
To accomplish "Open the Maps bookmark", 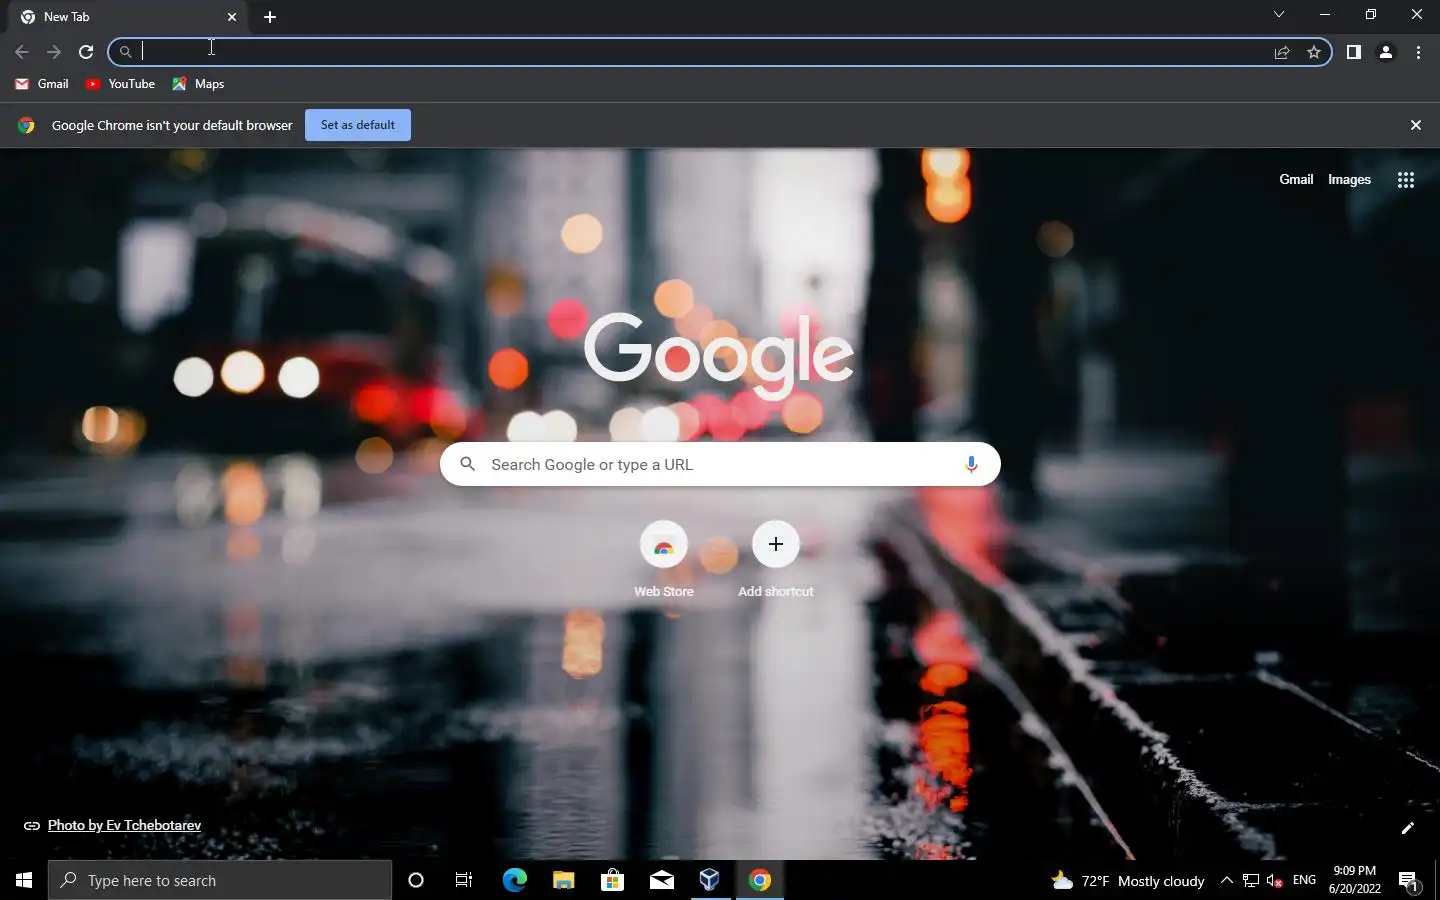I will [x=198, y=84].
